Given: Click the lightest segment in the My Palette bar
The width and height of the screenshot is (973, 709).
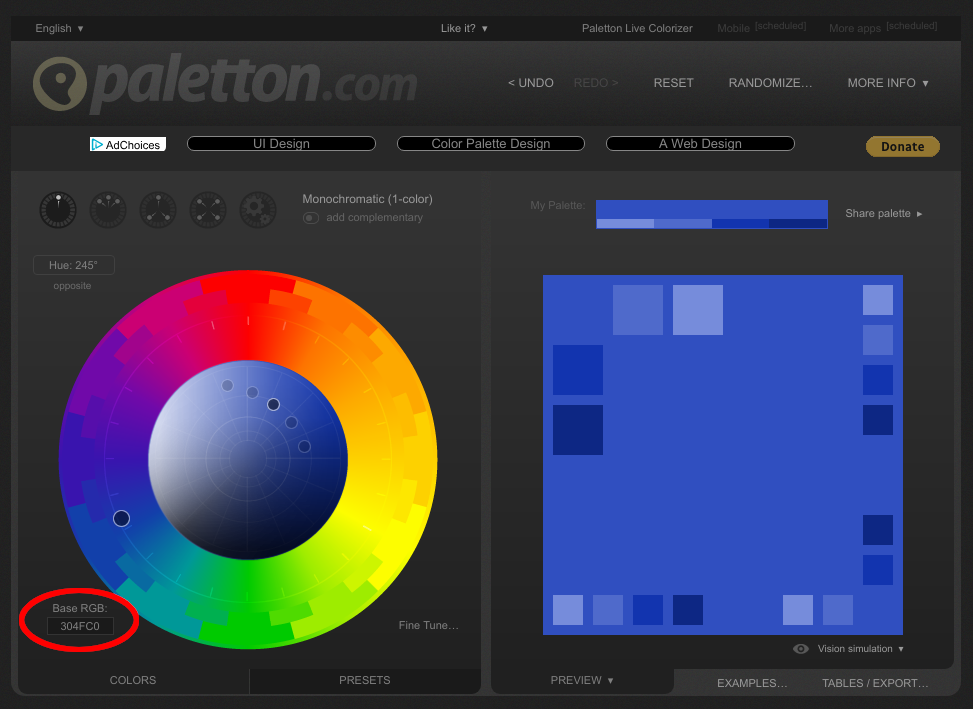Looking at the screenshot, I should pos(626,224).
